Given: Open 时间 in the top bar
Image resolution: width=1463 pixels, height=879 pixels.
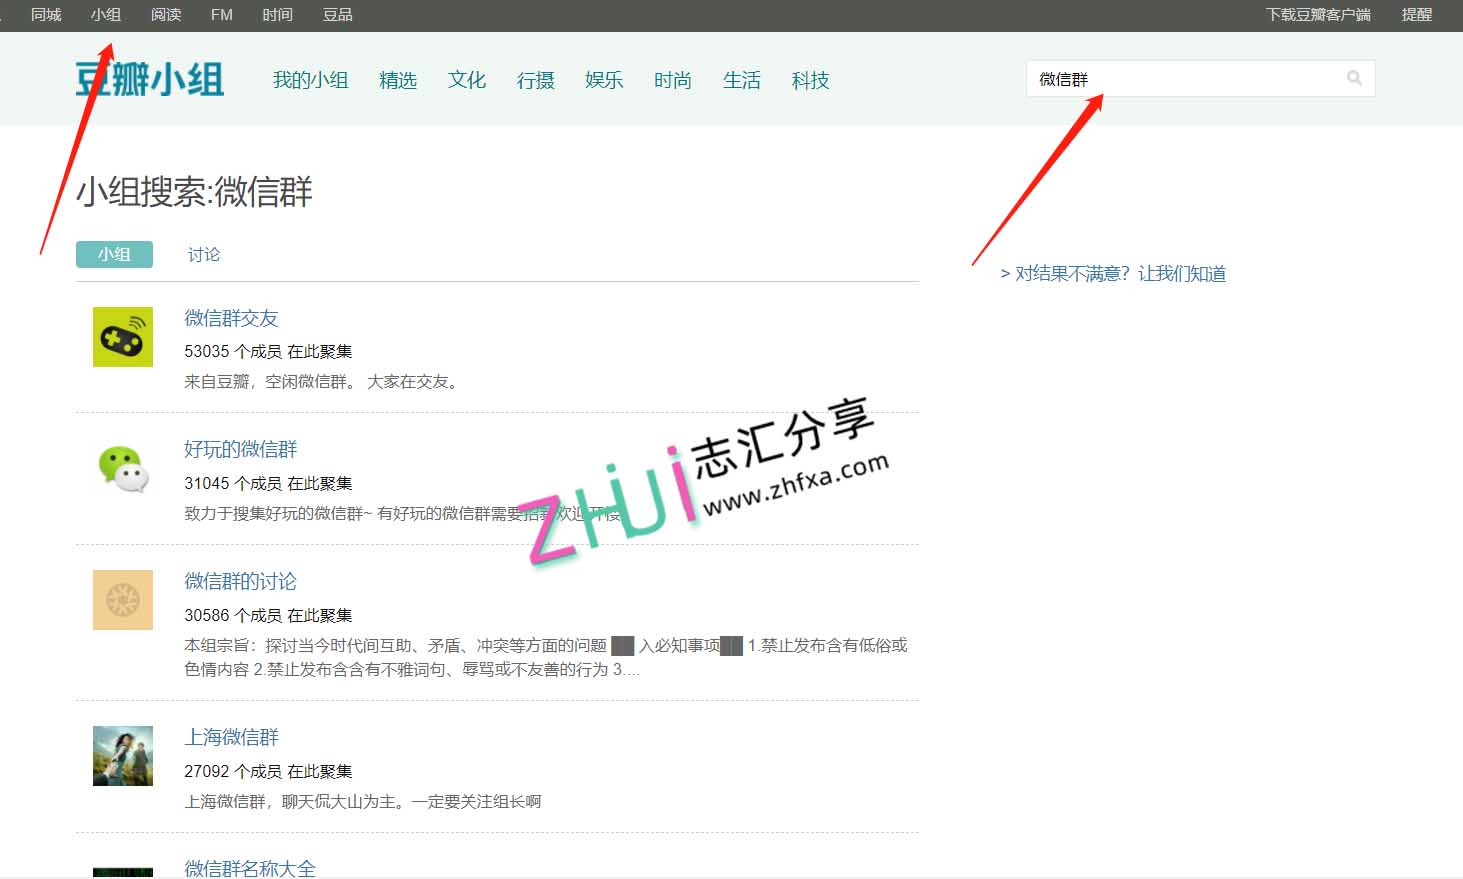Looking at the screenshot, I should pyautogui.click(x=278, y=15).
